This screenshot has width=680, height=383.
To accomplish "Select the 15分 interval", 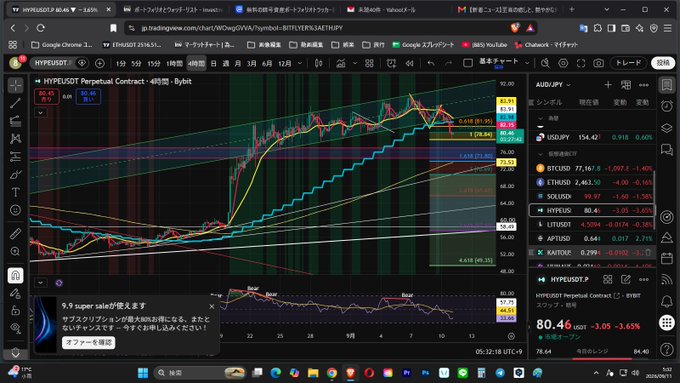I will [x=154, y=64].
